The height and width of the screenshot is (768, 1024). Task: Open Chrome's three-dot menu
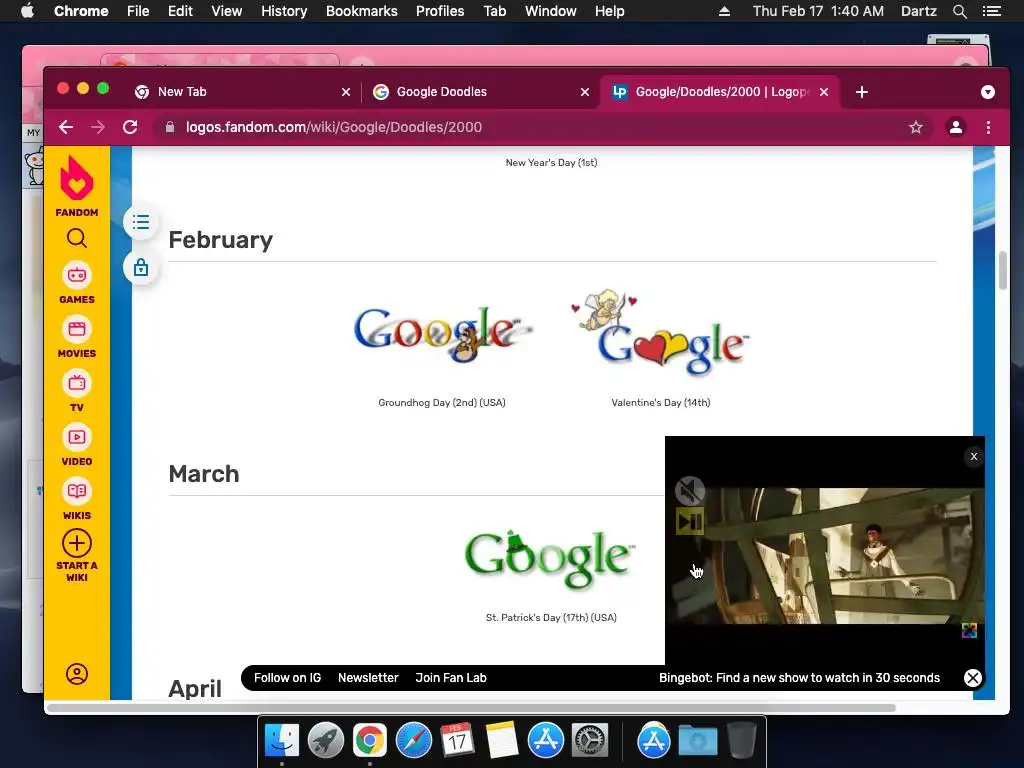988,127
